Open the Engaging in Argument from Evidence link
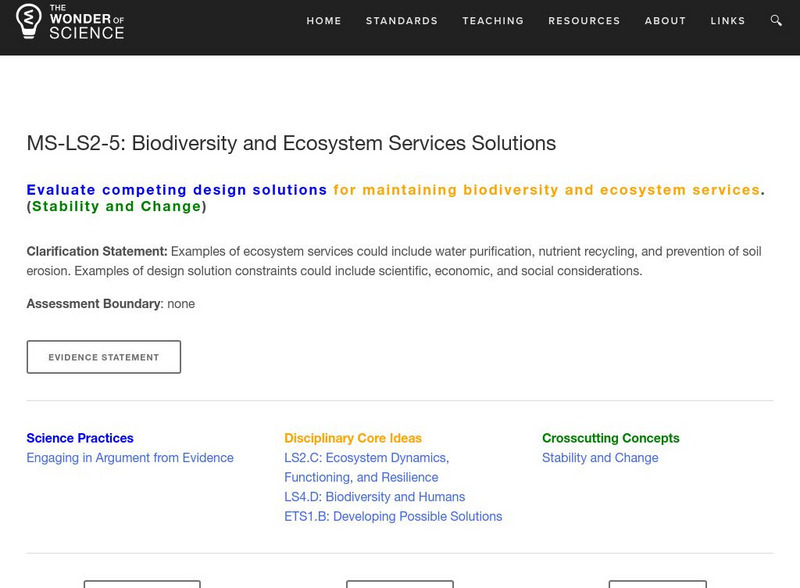The width and height of the screenshot is (800, 588). [130, 457]
